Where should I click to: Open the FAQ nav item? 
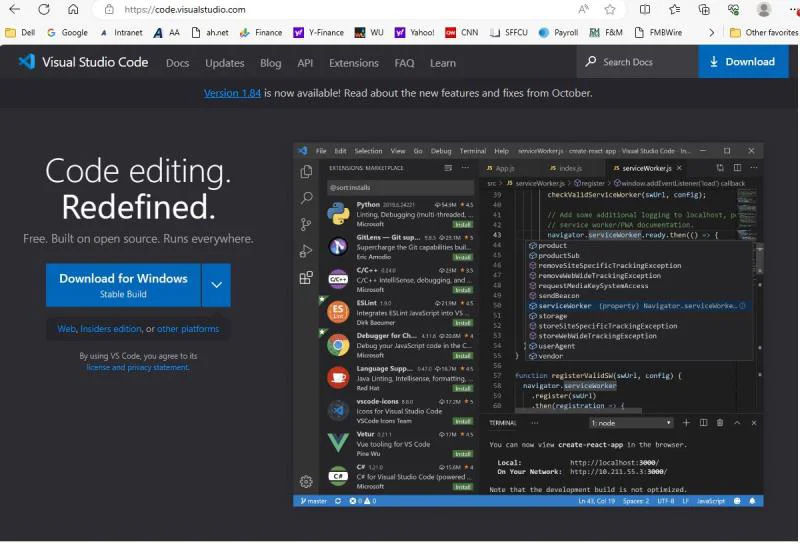[404, 63]
